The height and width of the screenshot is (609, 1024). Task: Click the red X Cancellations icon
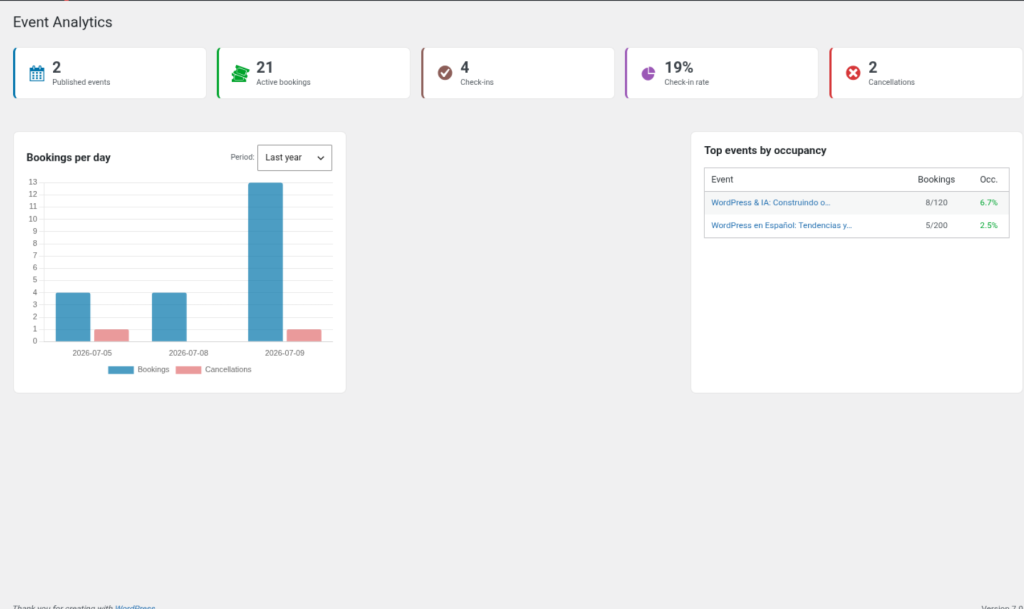click(853, 73)
